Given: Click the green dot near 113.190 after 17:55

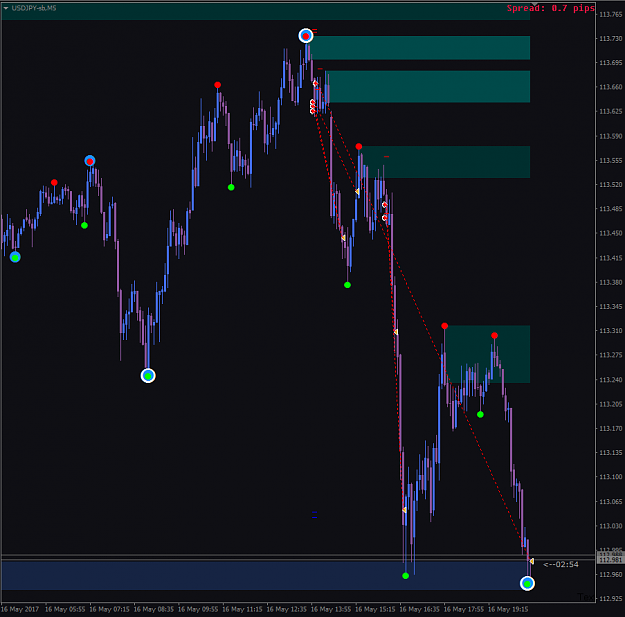Looking at the screenshot, I should (x=480, y=415).
